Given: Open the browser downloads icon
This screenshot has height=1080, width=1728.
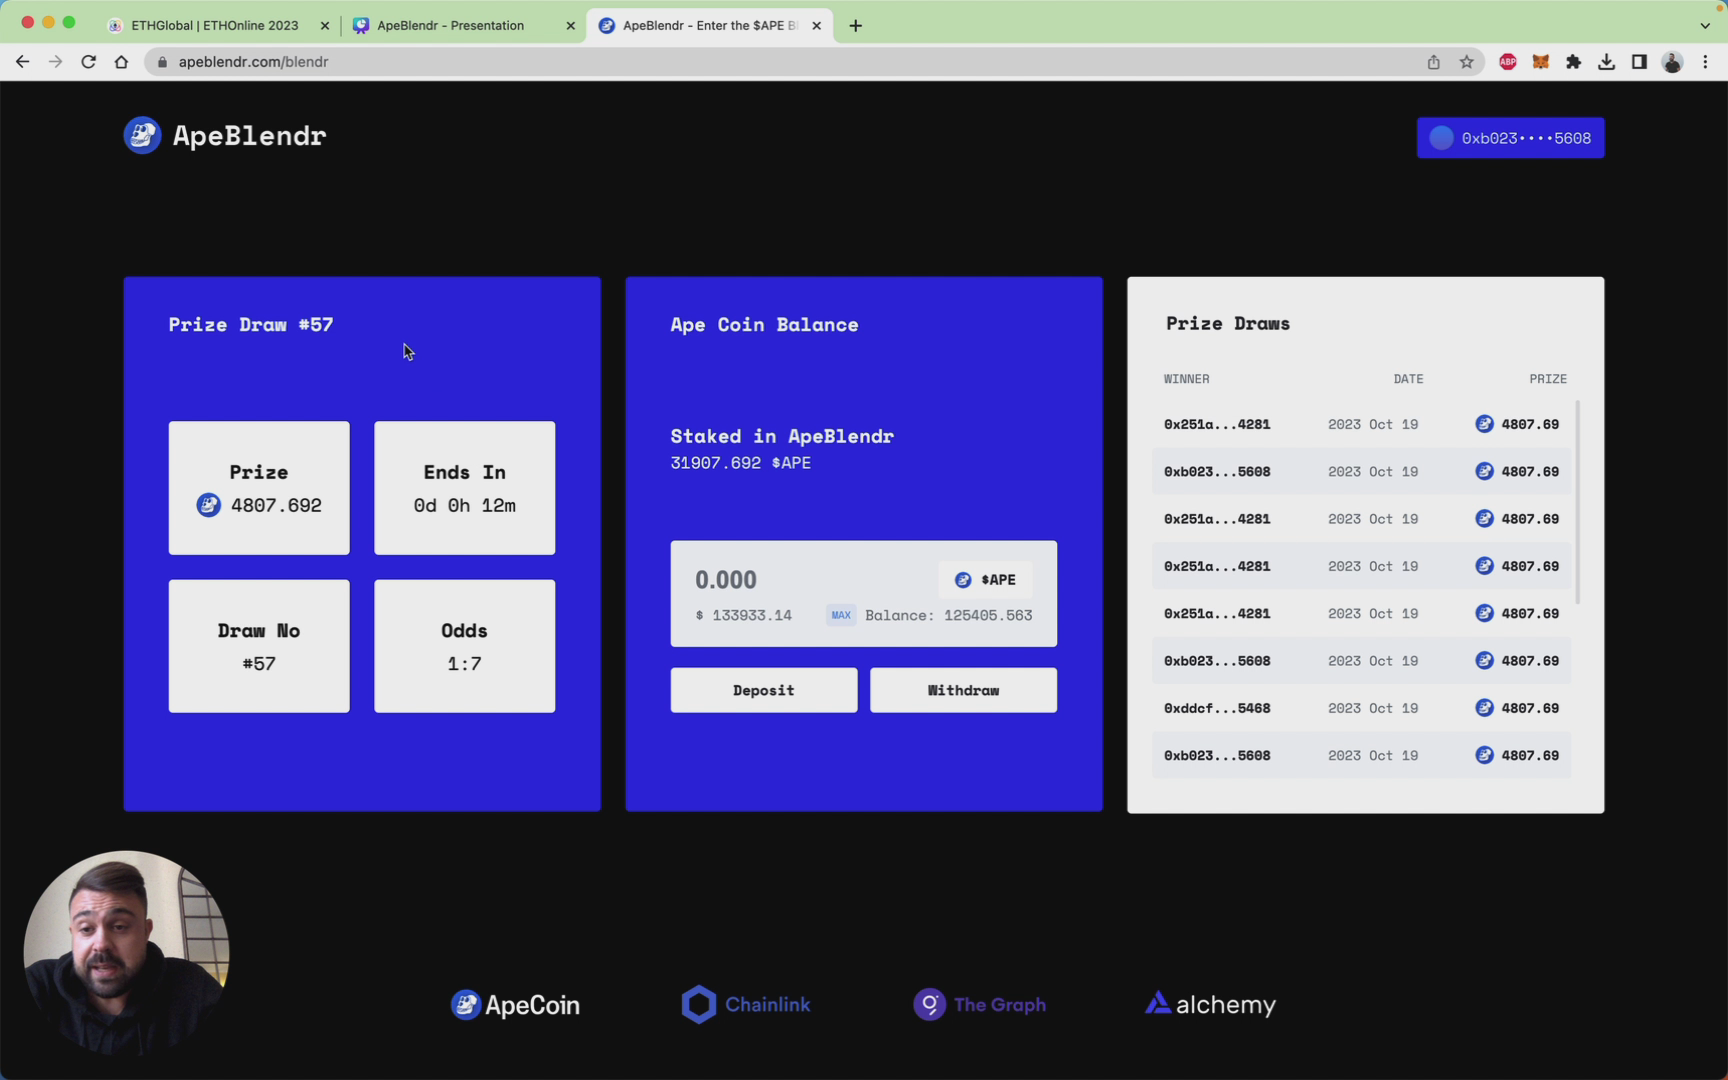Looking at the screenshot, I should click(x=1606, y=62).
